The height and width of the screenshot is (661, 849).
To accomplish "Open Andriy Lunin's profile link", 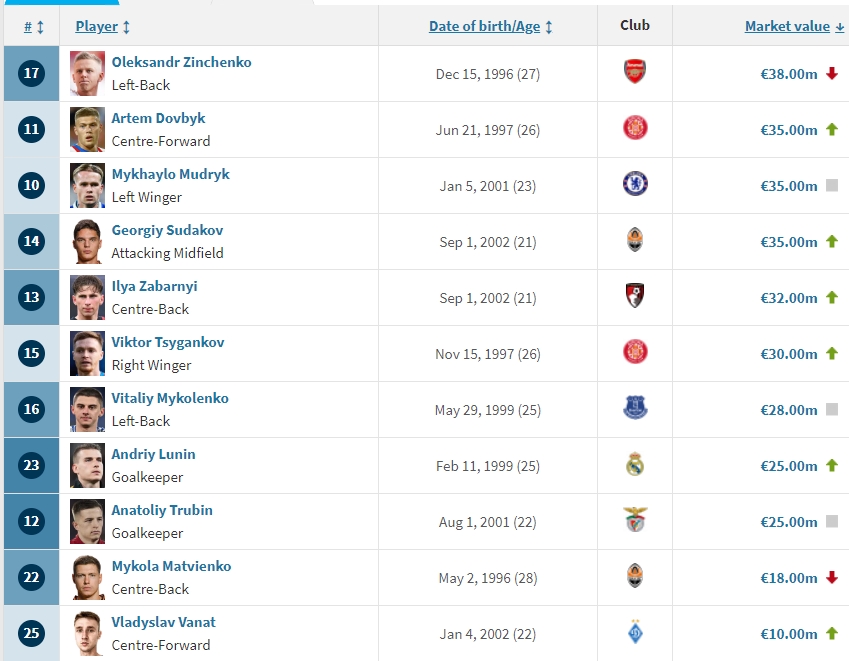I will (153, 454).
